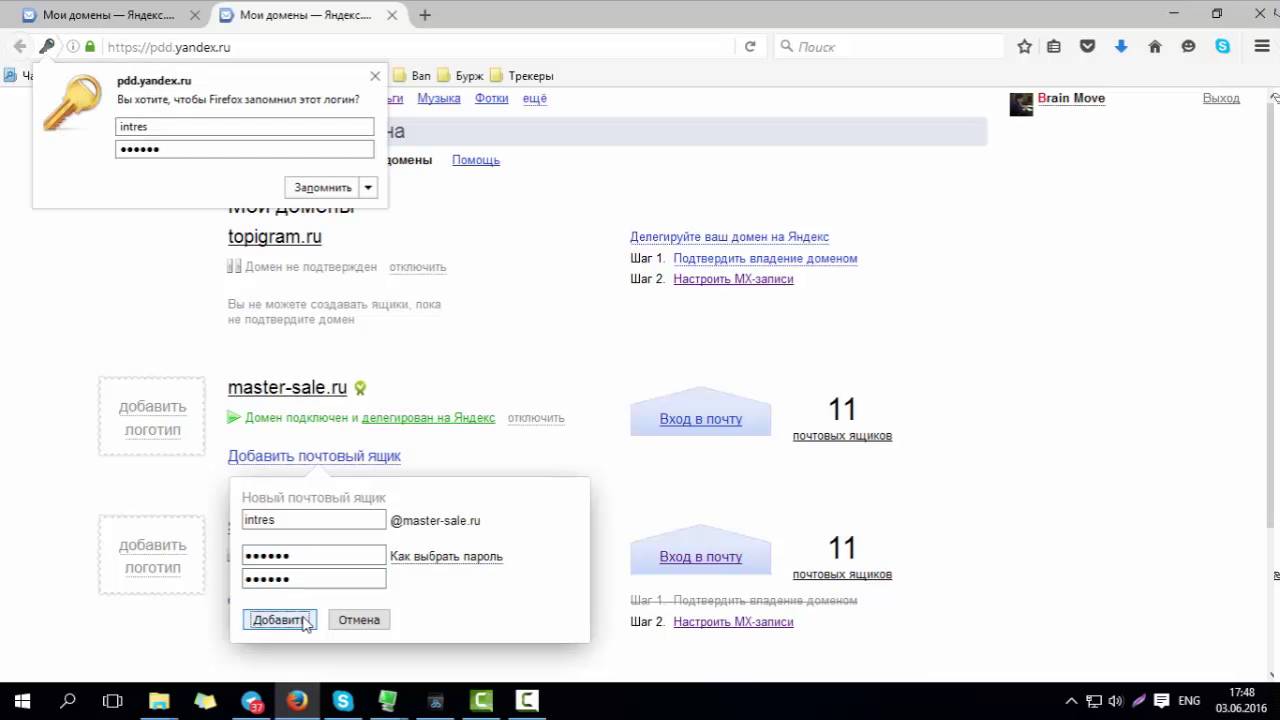
Task: Click the volume speaker tray icon
Action: click(1115, 701)
